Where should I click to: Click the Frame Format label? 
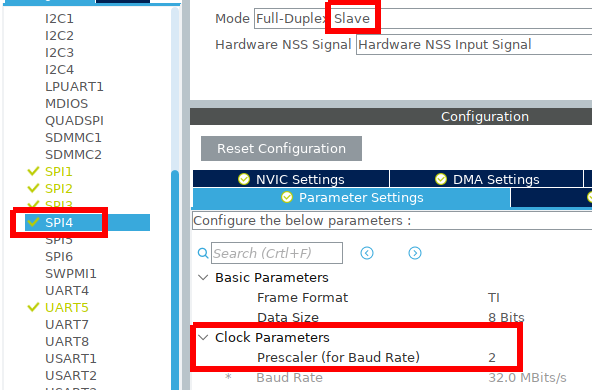point(302,298)
